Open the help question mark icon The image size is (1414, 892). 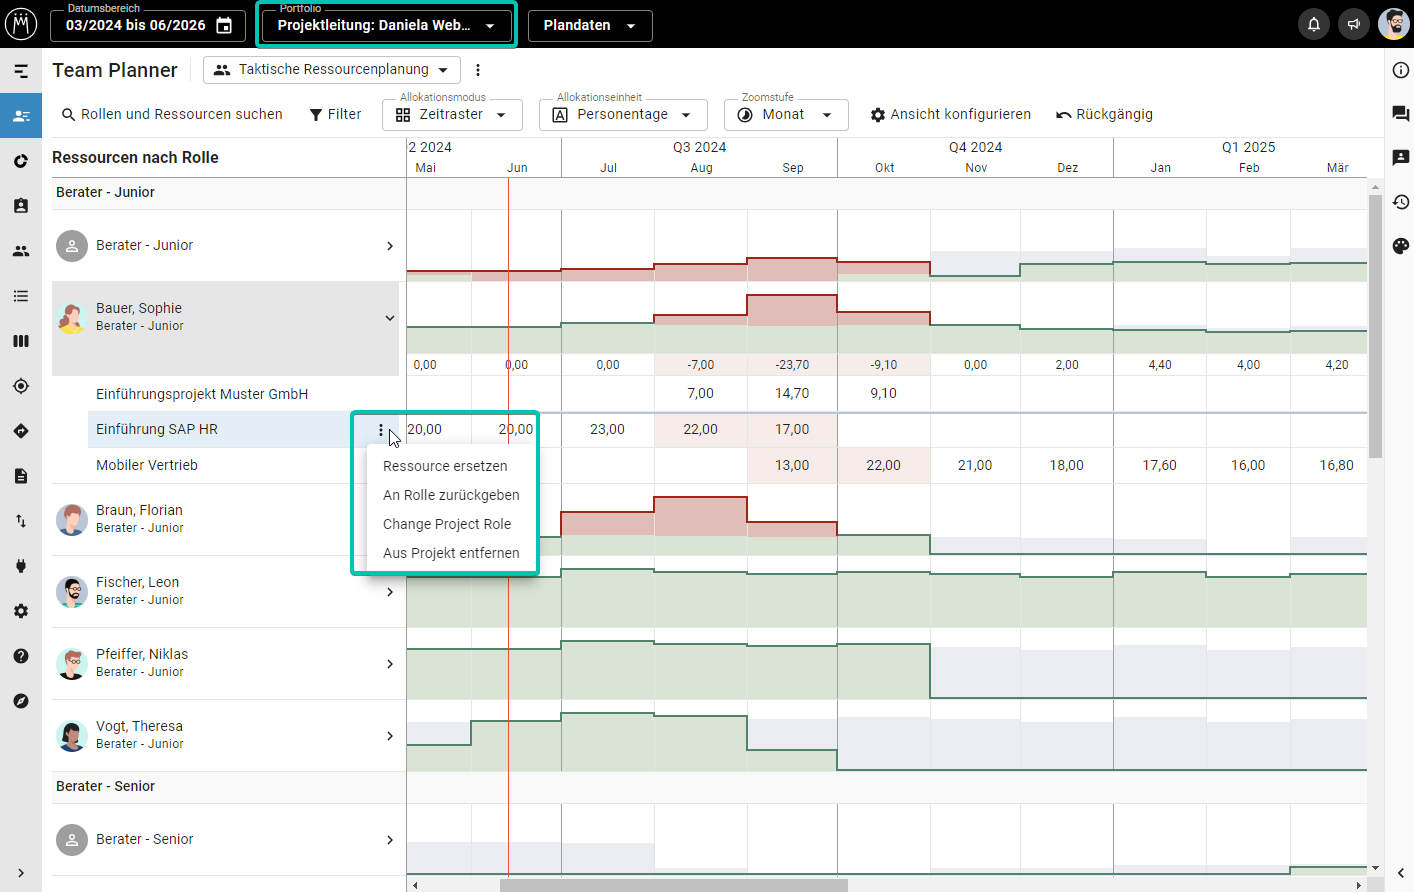[21, 656]
